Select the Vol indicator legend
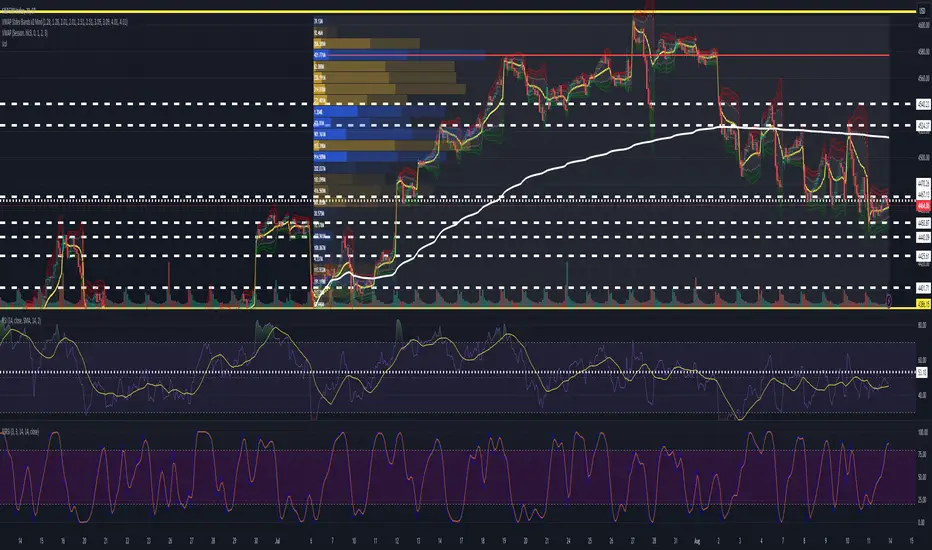This screenshot has height=550, width=932. pyautogui.click(x=4, y=44)
